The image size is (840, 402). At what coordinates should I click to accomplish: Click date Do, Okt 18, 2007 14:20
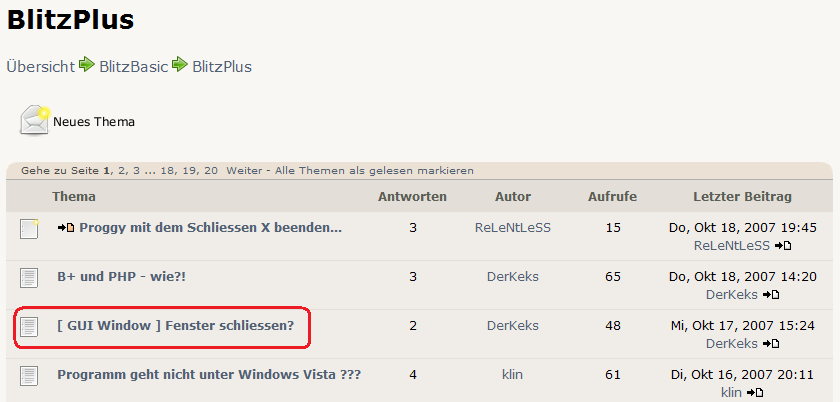tap(742, 277)
